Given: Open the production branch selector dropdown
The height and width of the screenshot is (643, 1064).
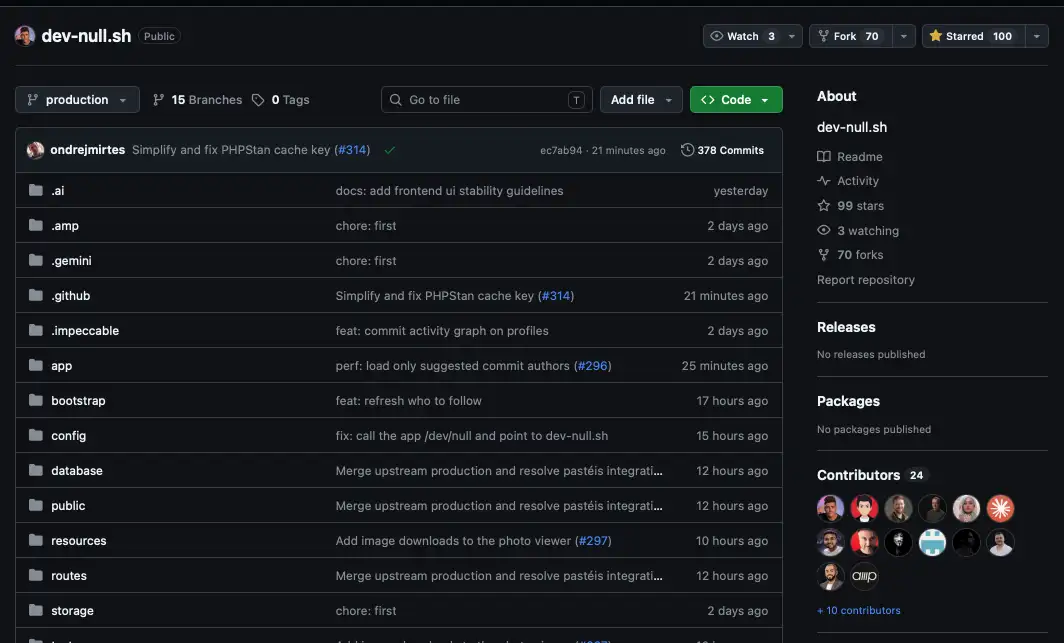Looking at the screenshot, I should [77, 100].
